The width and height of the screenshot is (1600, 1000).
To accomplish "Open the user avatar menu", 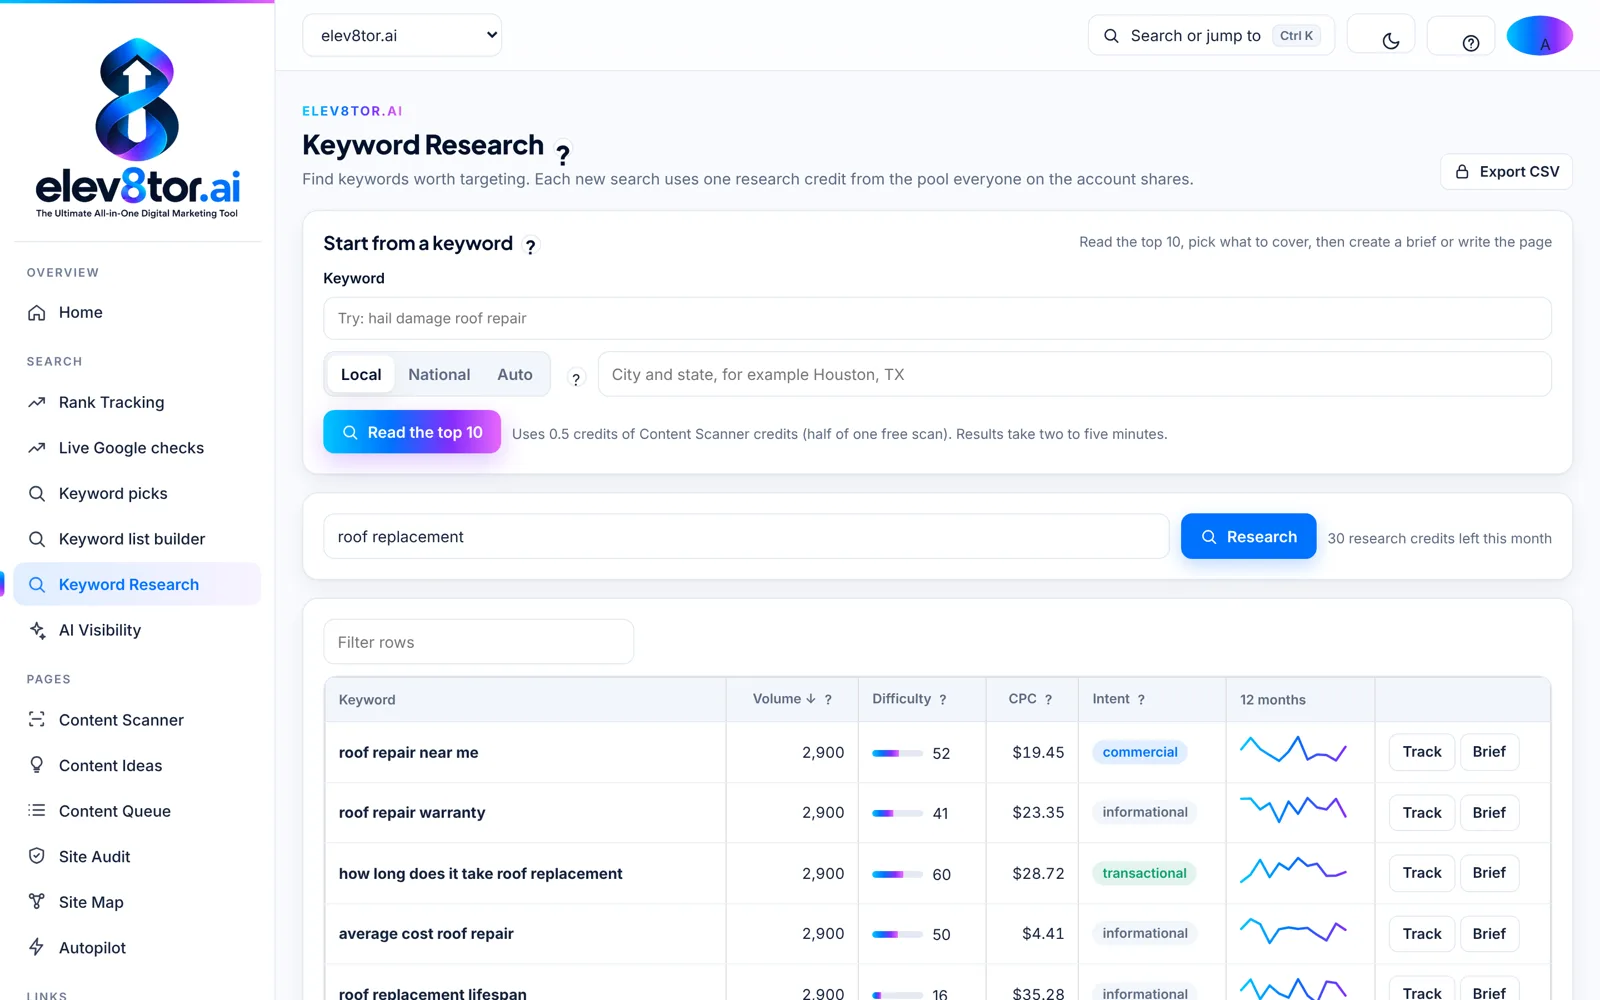I will [1539, 35].
